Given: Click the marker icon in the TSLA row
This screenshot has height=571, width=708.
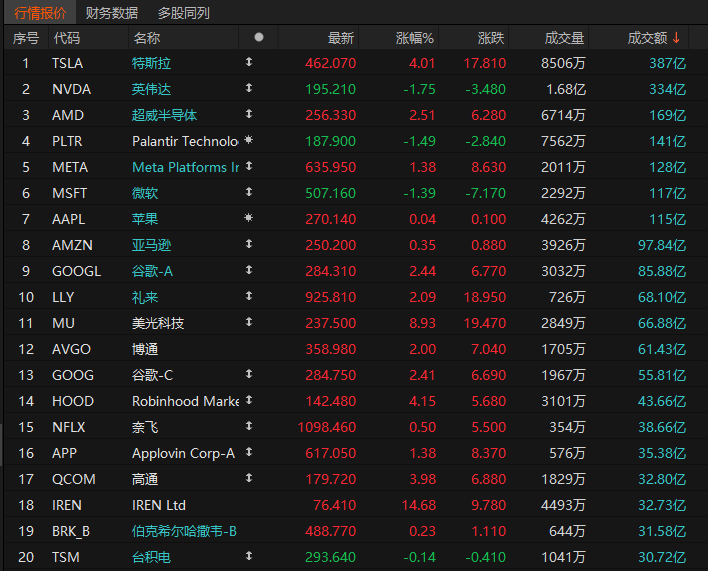Looking at the screenshot, I should tap(249, 62).
